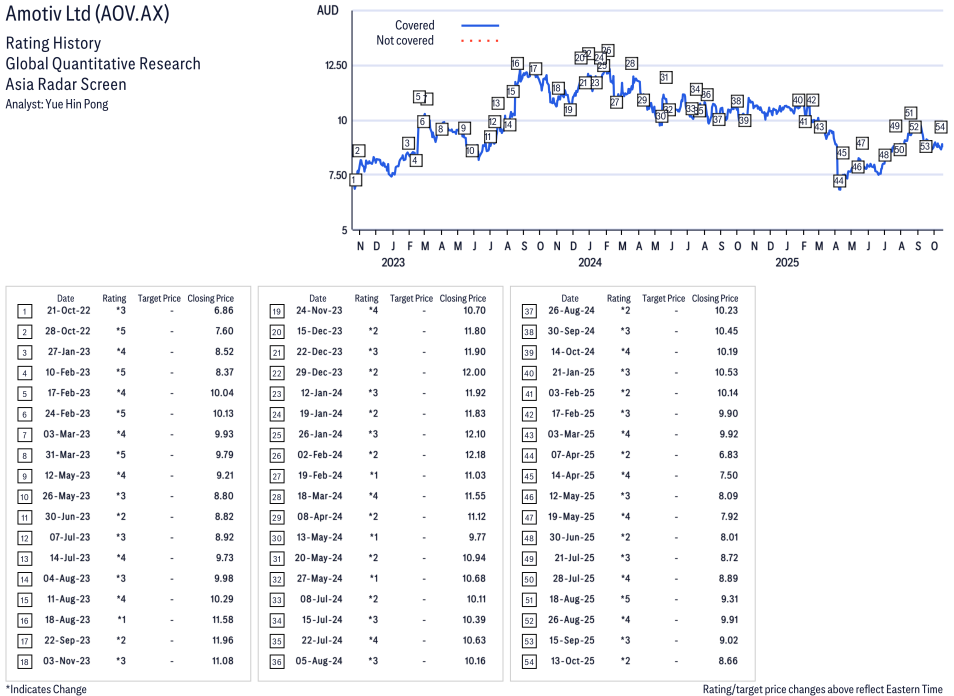Click chart marker 1 on the price chart

click(354, 180)
